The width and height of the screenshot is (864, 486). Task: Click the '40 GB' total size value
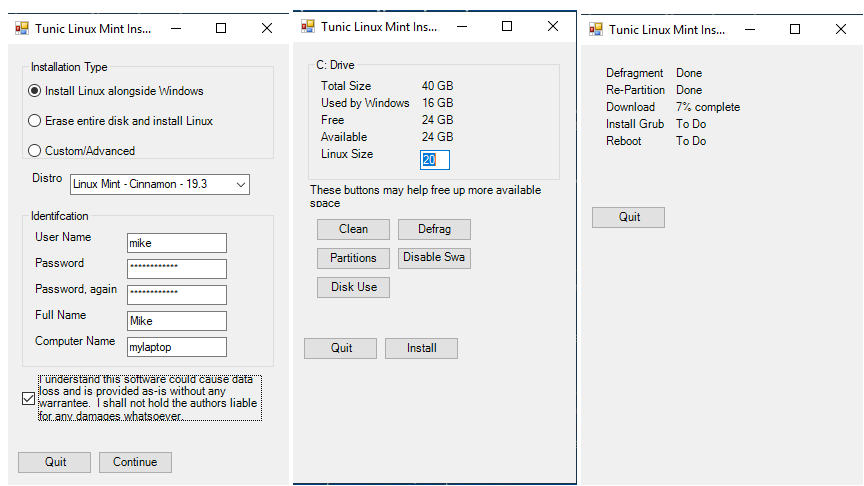point(438,86)
